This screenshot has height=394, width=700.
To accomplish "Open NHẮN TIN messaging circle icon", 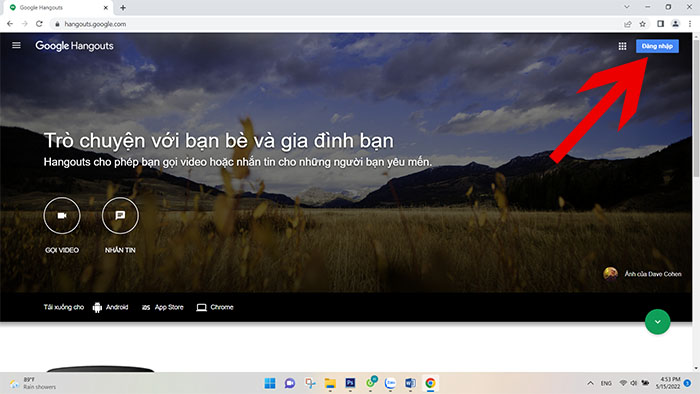I will [120, 216].
